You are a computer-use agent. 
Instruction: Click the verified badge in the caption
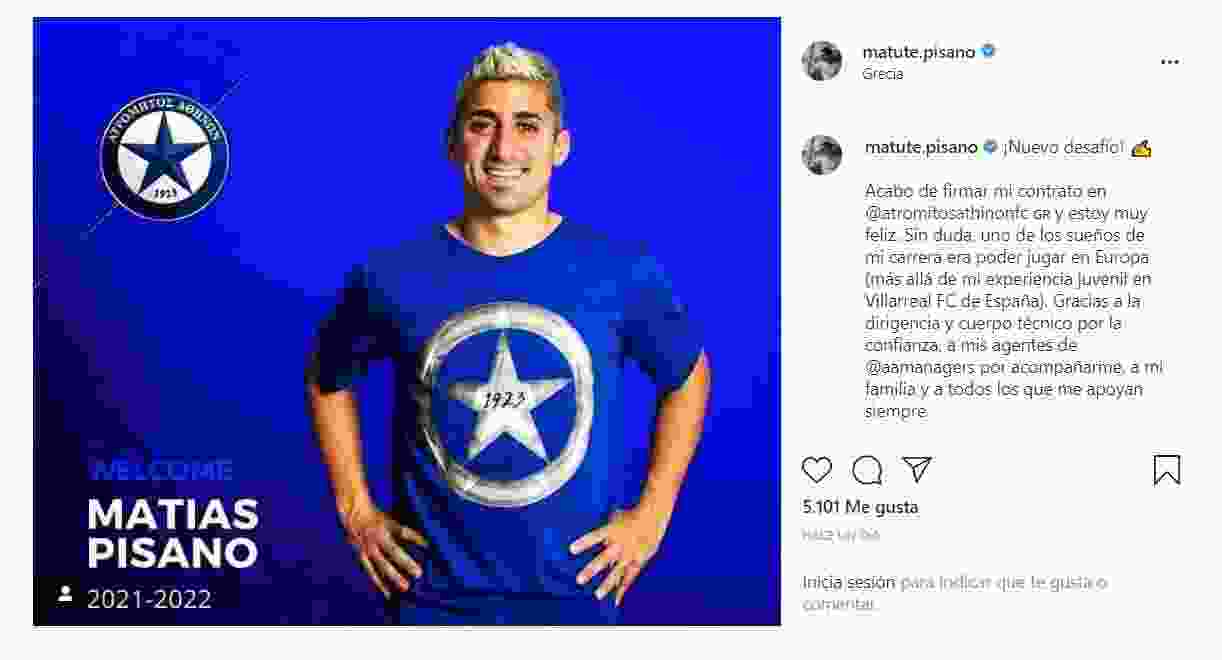point(990,147)
